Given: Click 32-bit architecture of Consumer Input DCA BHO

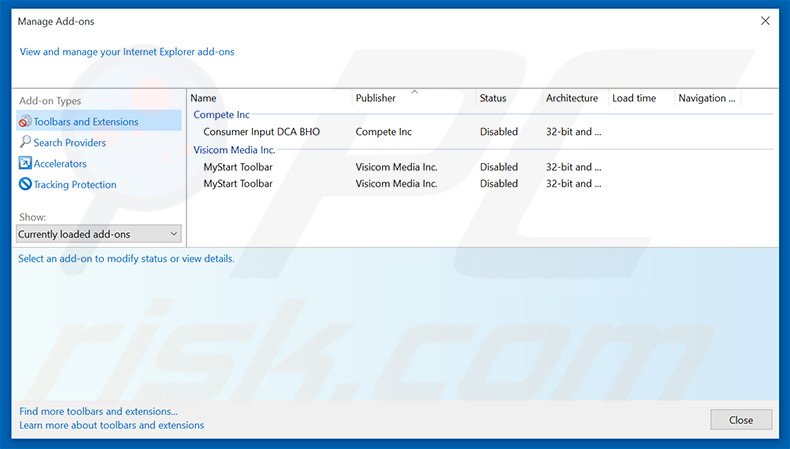Looking at the screenshot, I should coord(573,132).
